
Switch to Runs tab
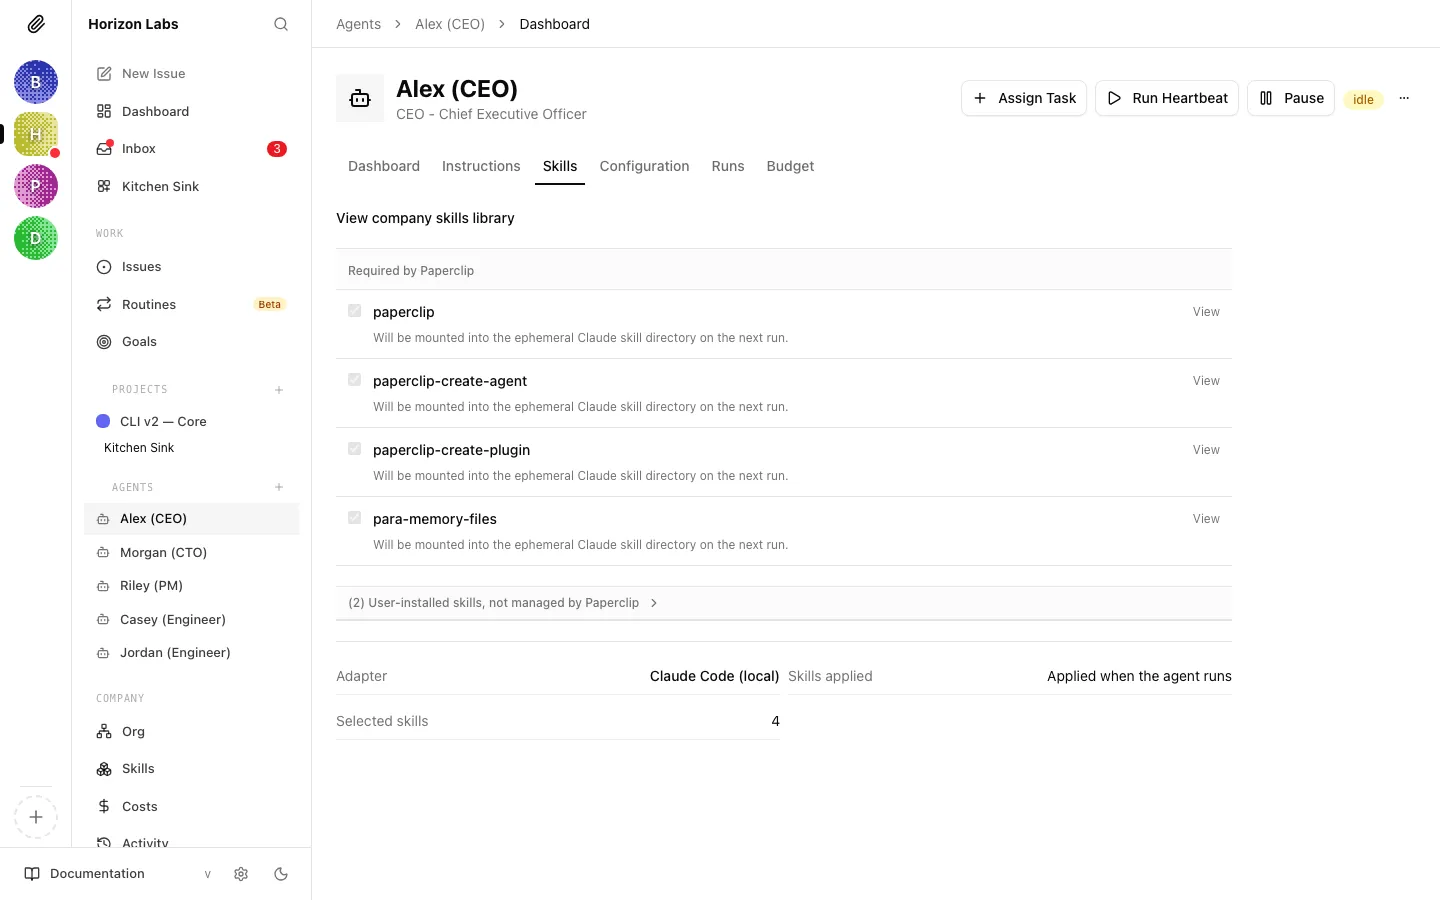click(x=728, y=166)
